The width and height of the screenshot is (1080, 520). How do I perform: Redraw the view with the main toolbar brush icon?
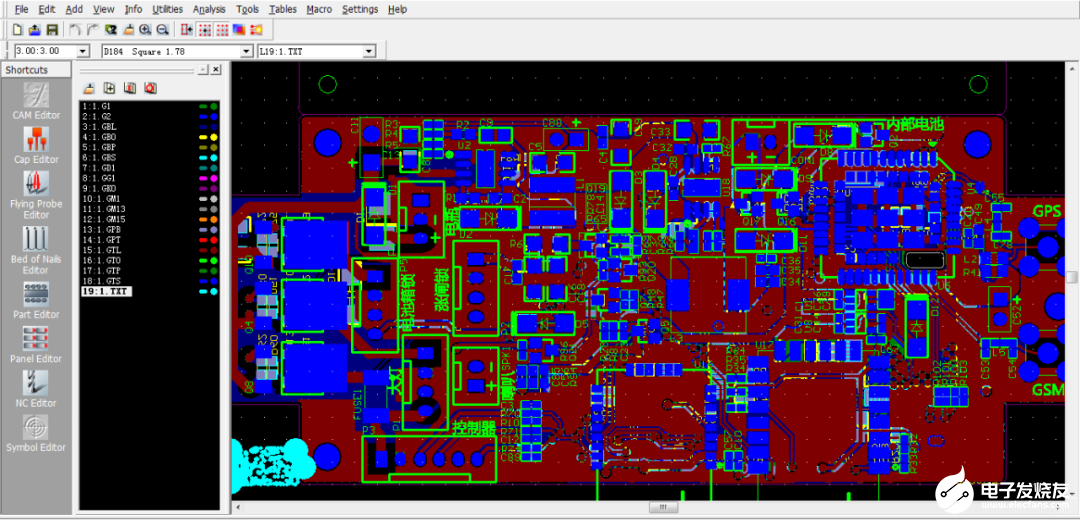coord(128,30)
